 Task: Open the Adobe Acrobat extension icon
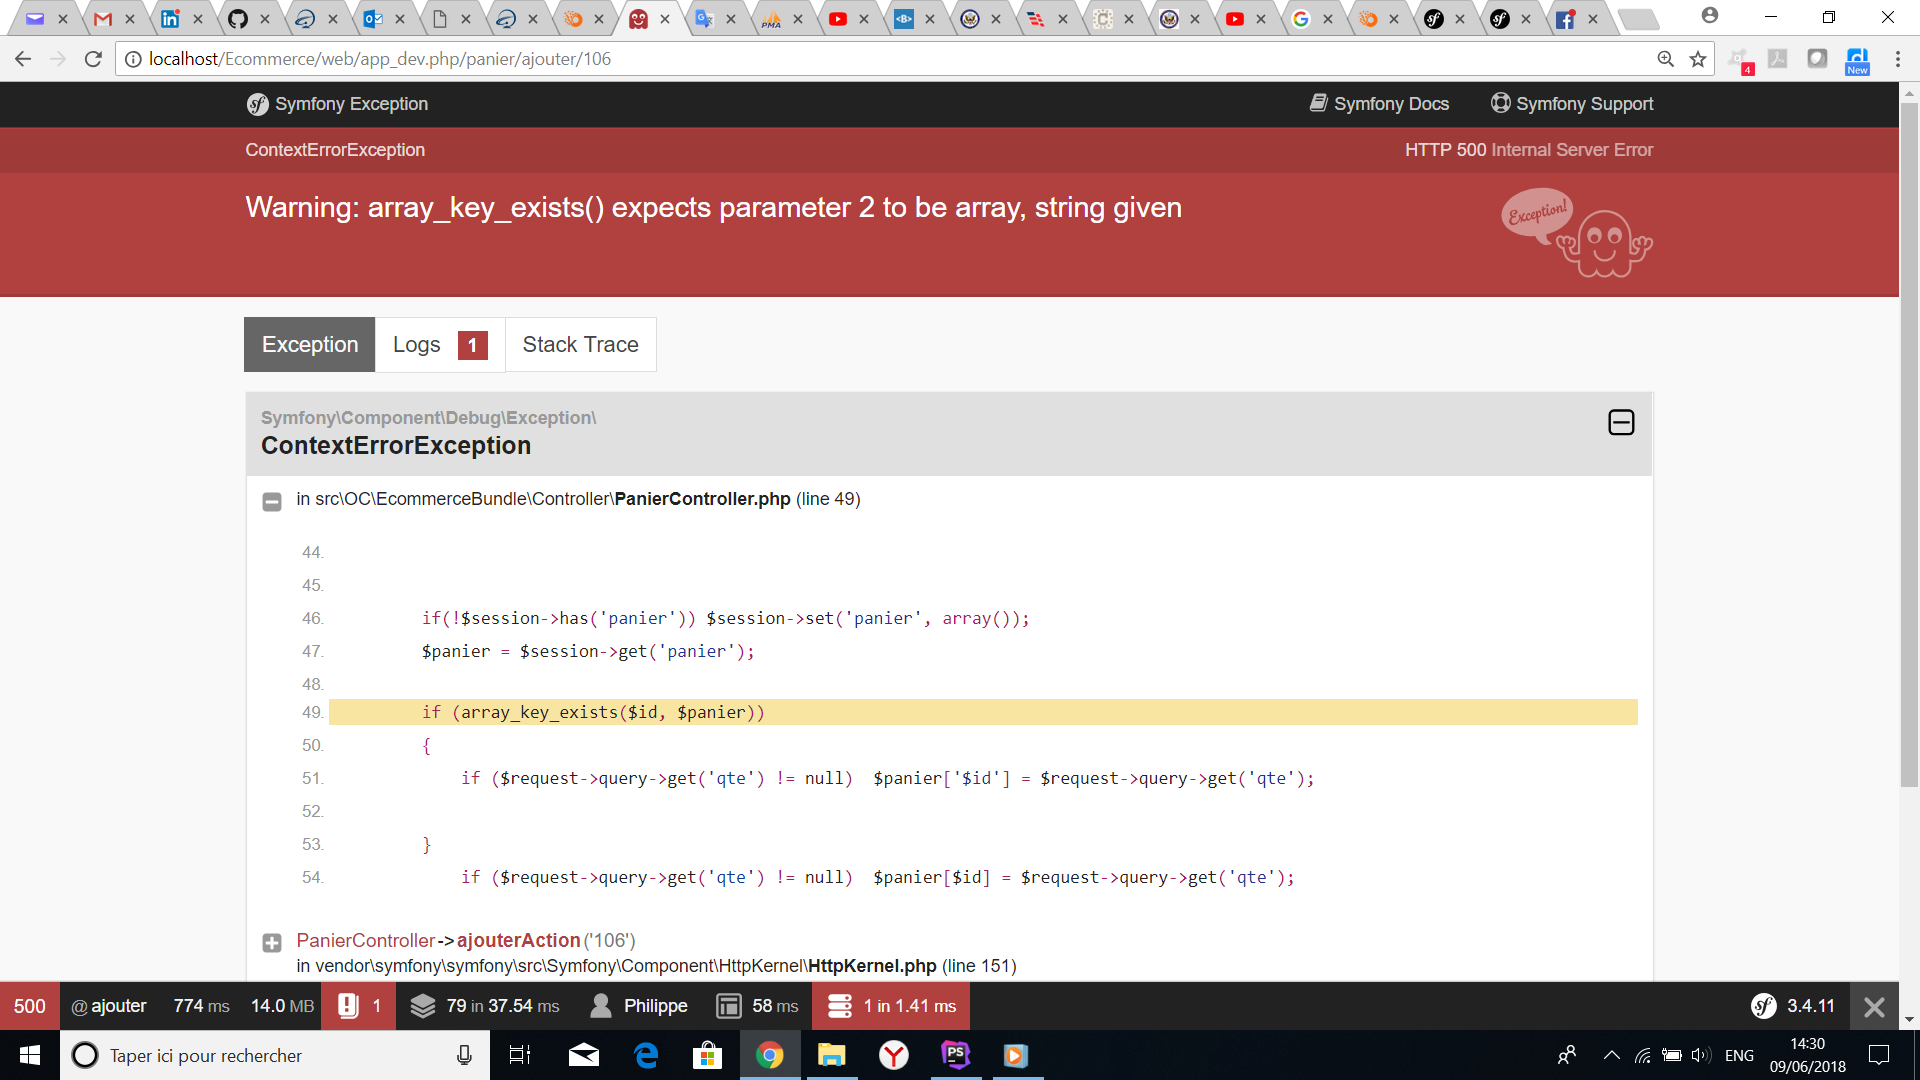[1779, 59]
